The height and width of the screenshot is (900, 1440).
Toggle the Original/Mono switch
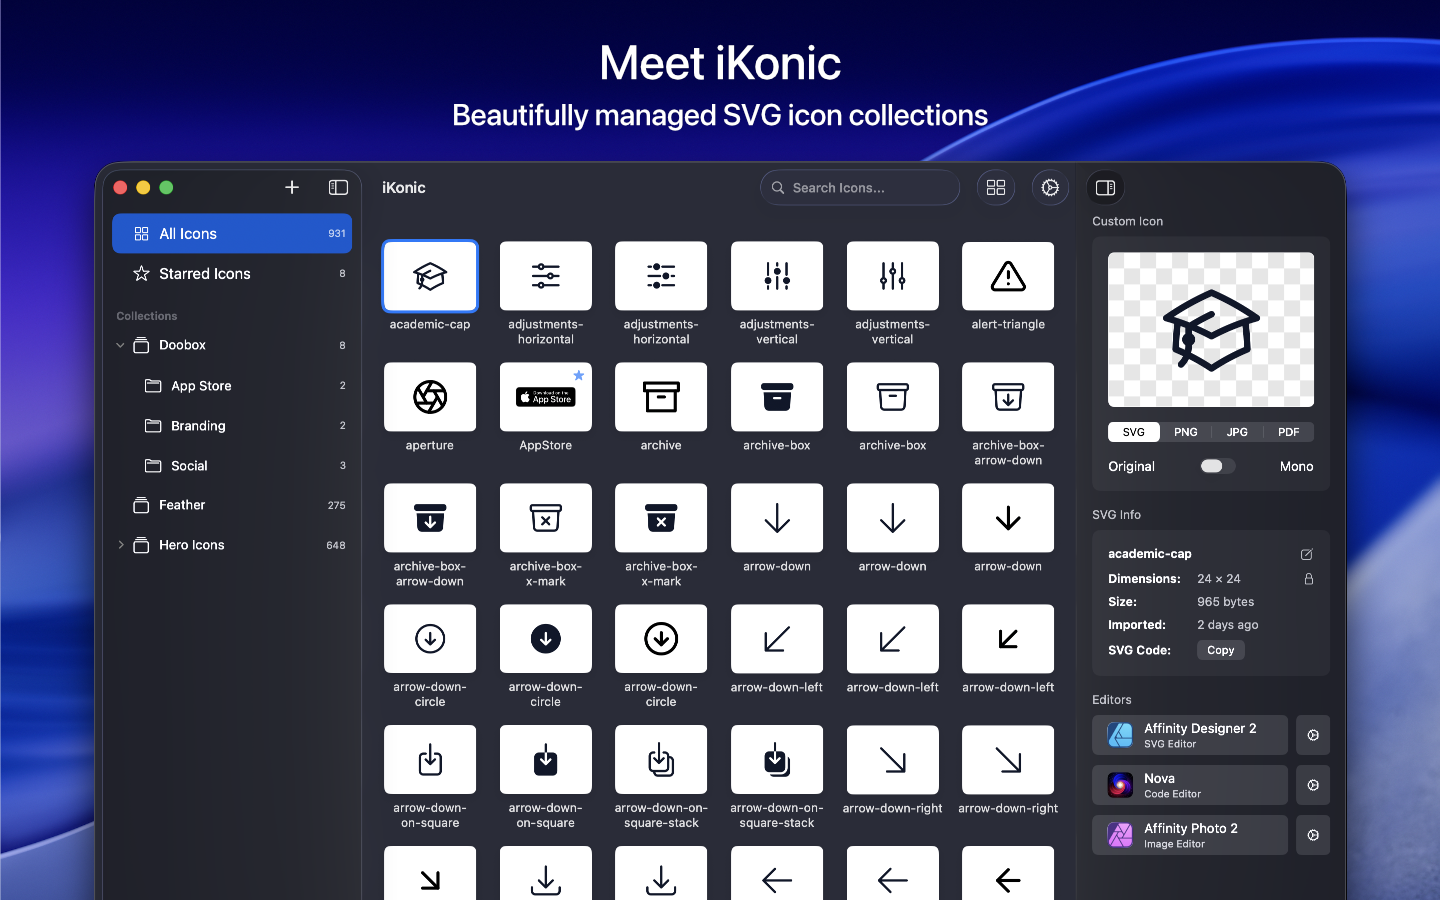(1218, 466)
